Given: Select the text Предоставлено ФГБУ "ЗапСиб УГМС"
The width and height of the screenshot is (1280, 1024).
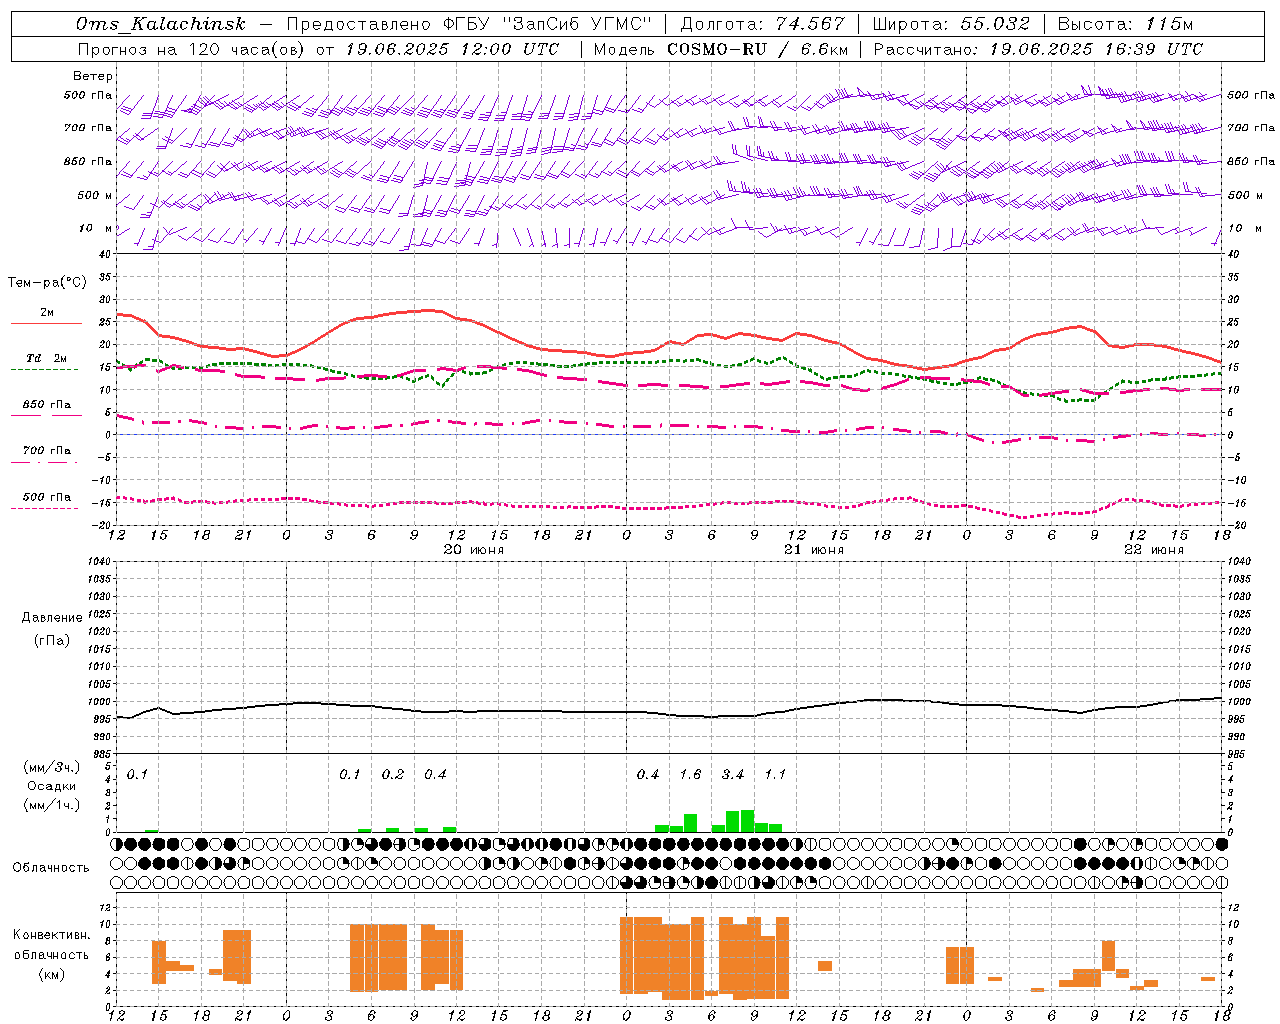Looking at the screenshot, I should tap(469, 25).
